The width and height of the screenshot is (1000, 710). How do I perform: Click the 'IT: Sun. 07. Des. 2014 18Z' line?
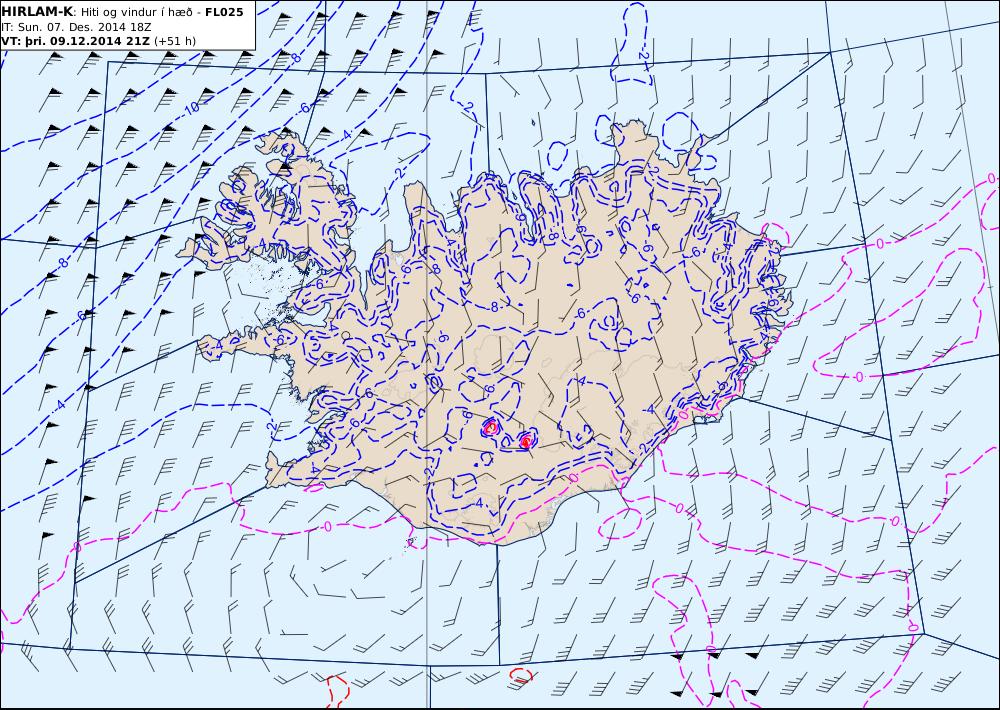(76, 27)
